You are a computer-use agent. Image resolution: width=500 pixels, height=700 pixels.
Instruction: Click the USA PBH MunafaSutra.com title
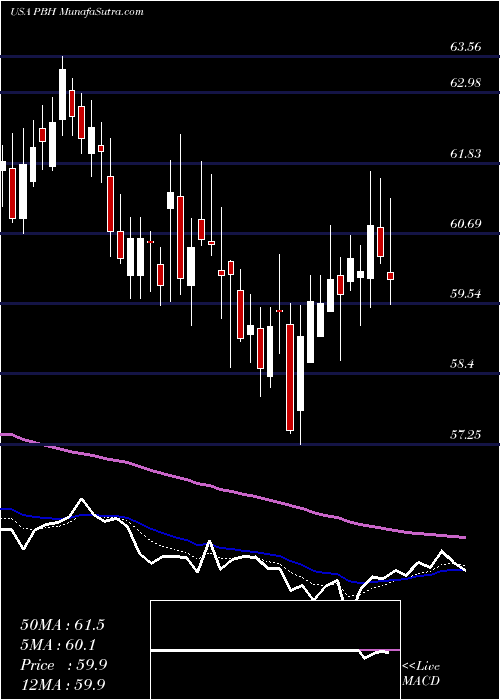point(77,12)
